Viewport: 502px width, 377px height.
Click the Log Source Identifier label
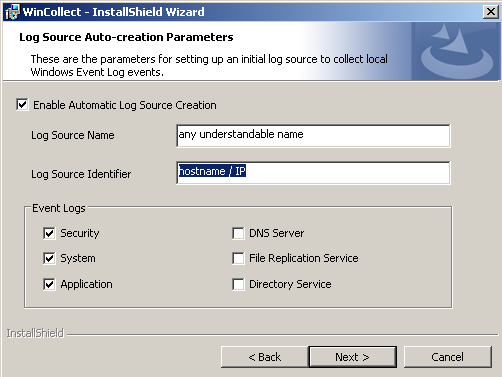[x=81, y=174]
